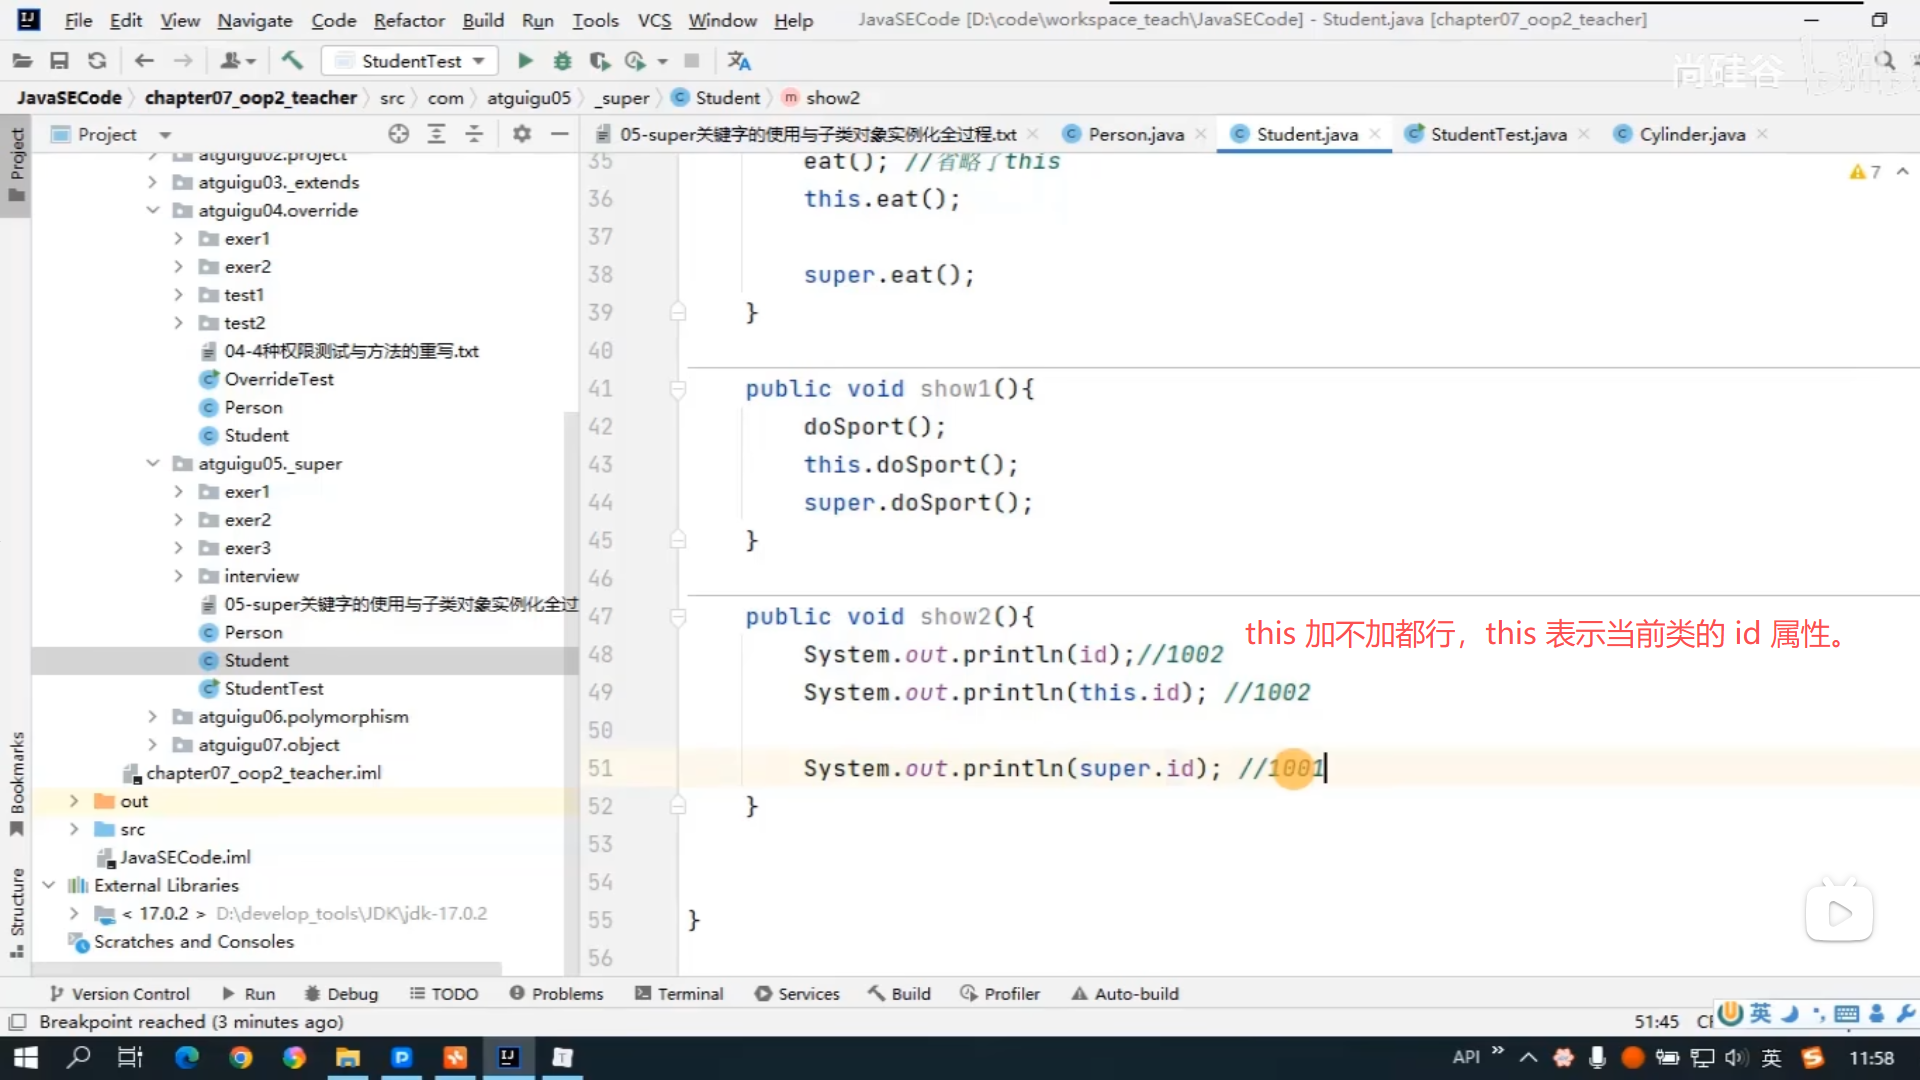
Task: Click the Debug bug icon in toolbar
Action: point(562,61)
